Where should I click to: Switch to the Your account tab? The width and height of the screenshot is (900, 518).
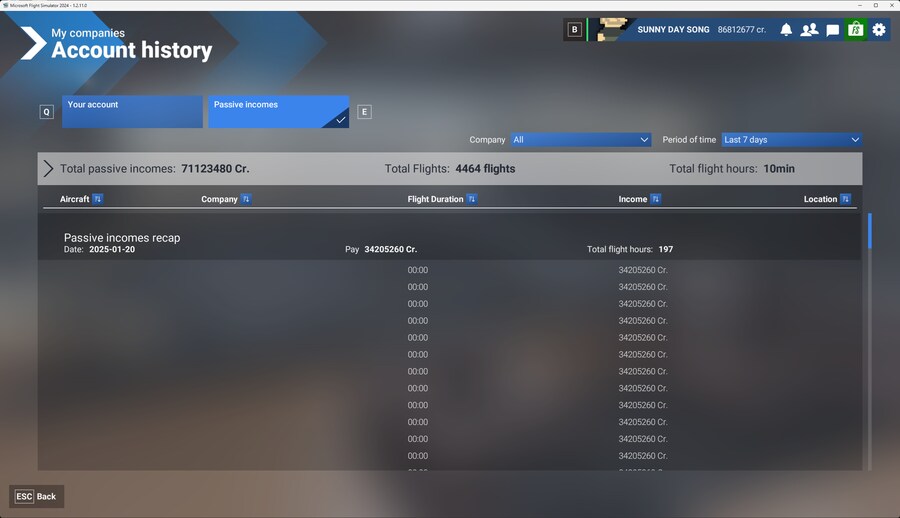(x=132, y=112)
